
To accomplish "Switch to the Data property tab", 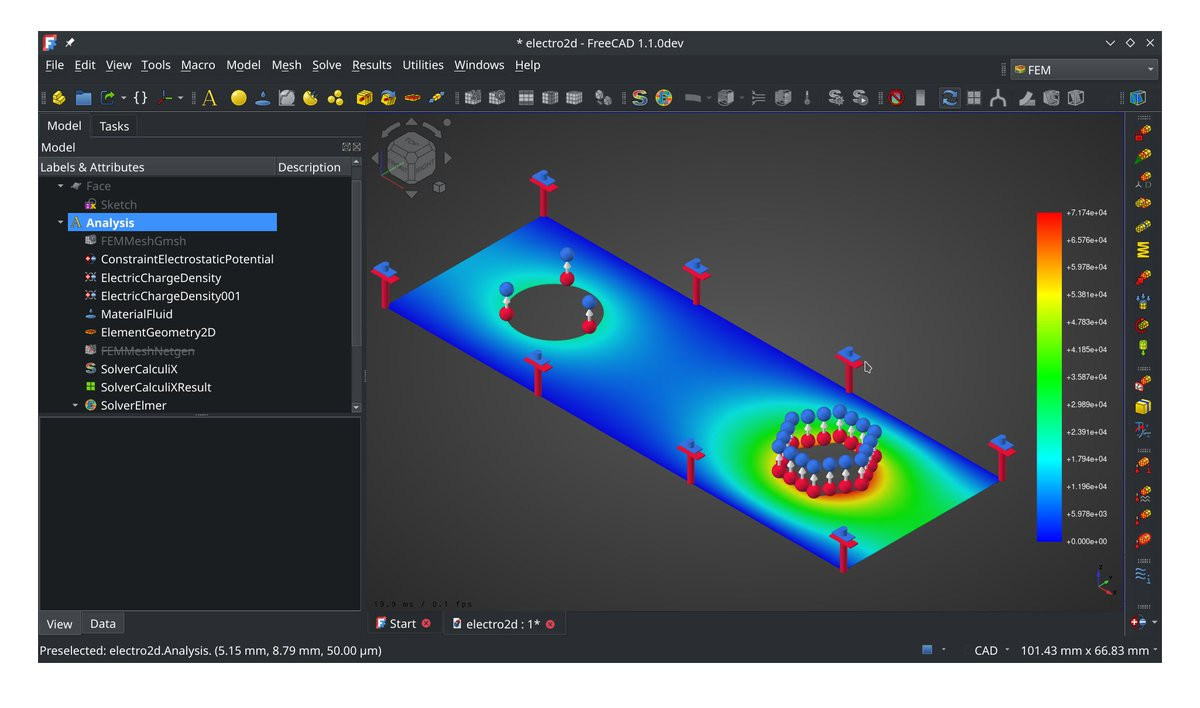I will coord(103,623).
